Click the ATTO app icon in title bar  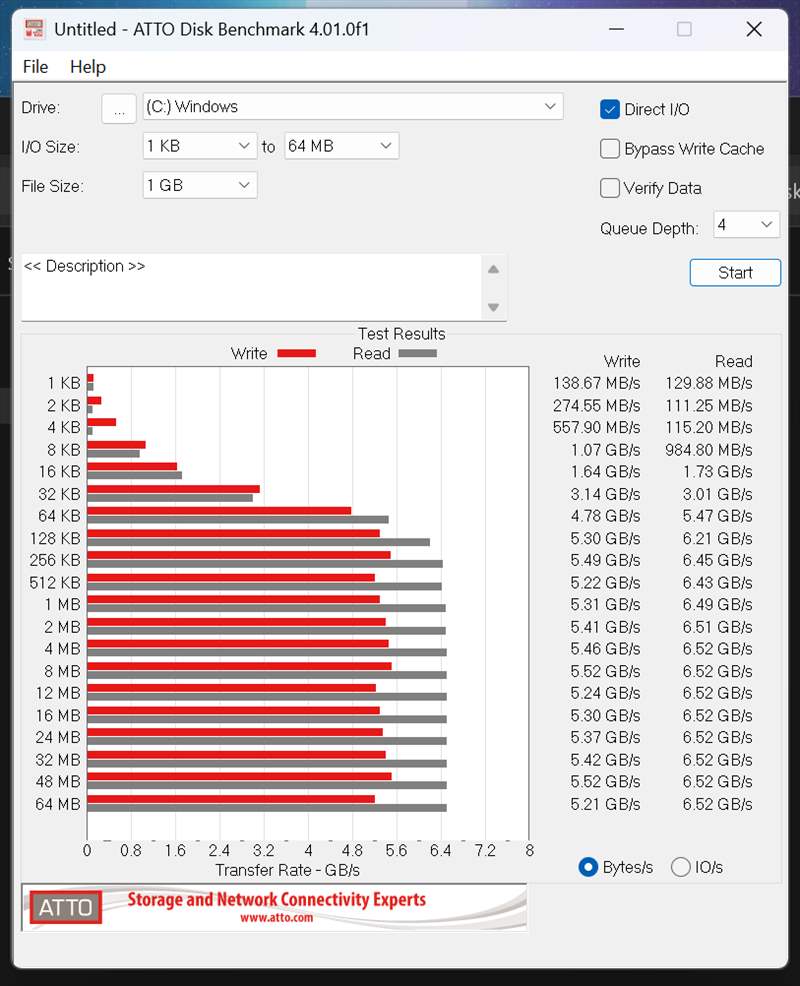33,29
